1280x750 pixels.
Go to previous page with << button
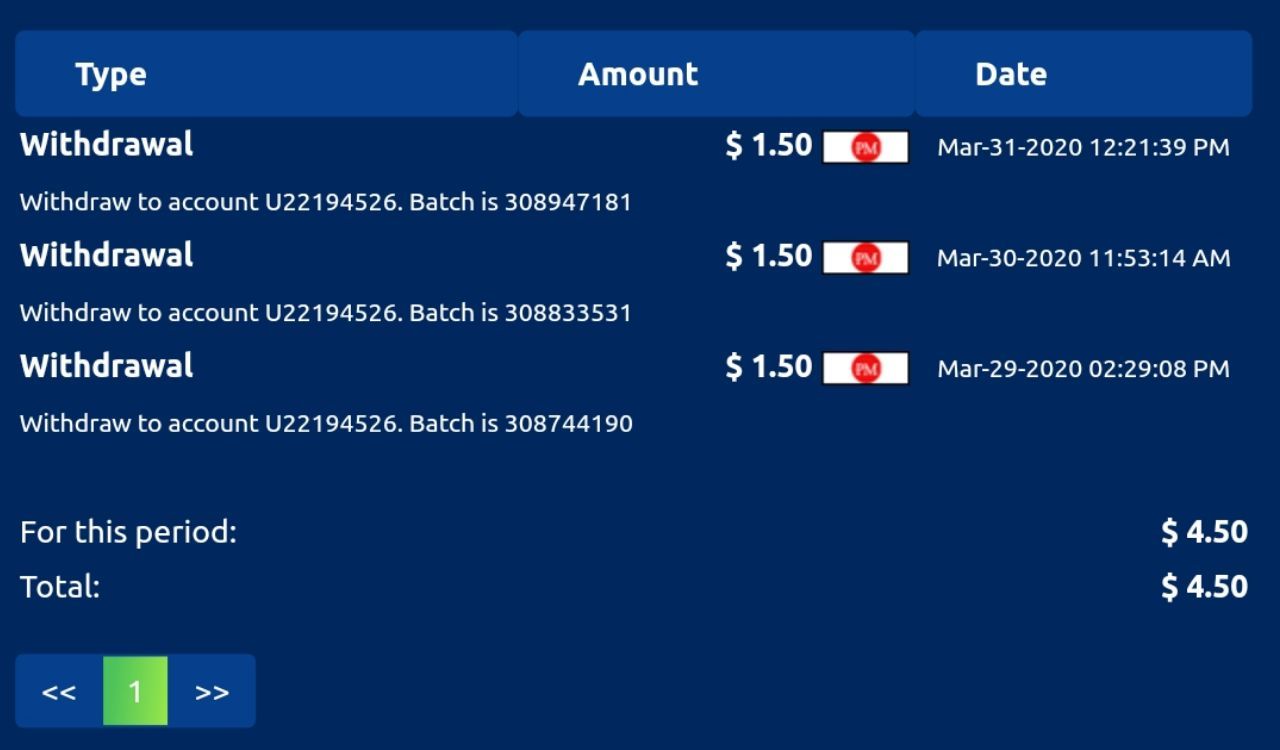pyautogui.click(x=59, y=691)
